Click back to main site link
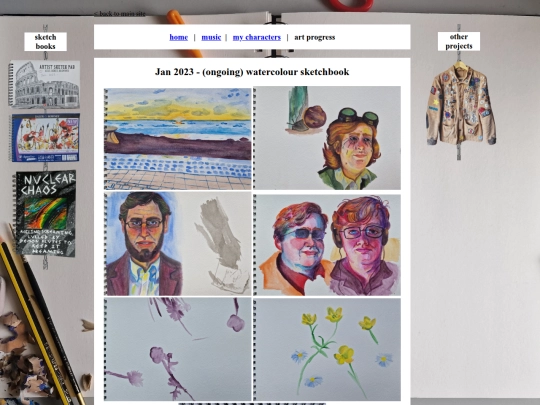Screen dimensions: 540x405 pos(120,14)
